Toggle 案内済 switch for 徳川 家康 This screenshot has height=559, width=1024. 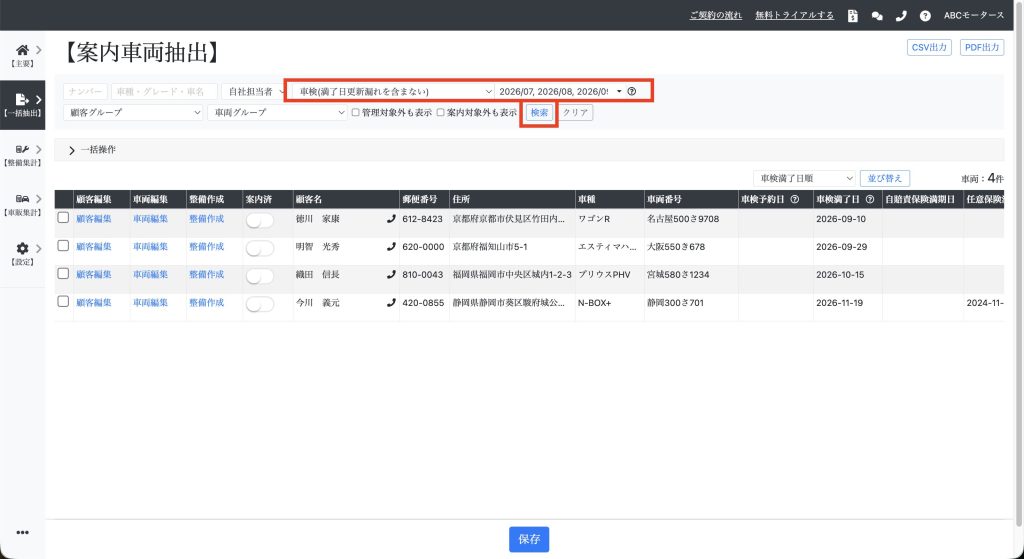click(x=260, y=221)
